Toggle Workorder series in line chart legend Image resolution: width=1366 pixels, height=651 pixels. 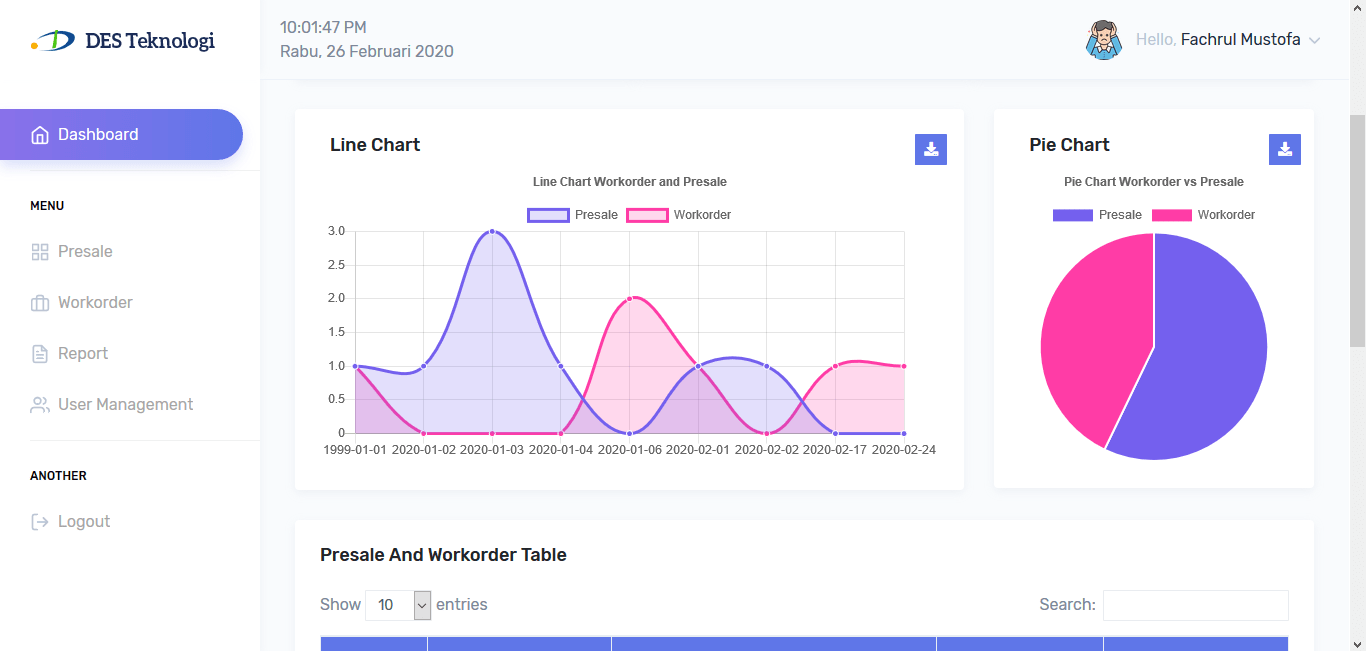pyautogui.click(x=679, y=215)
